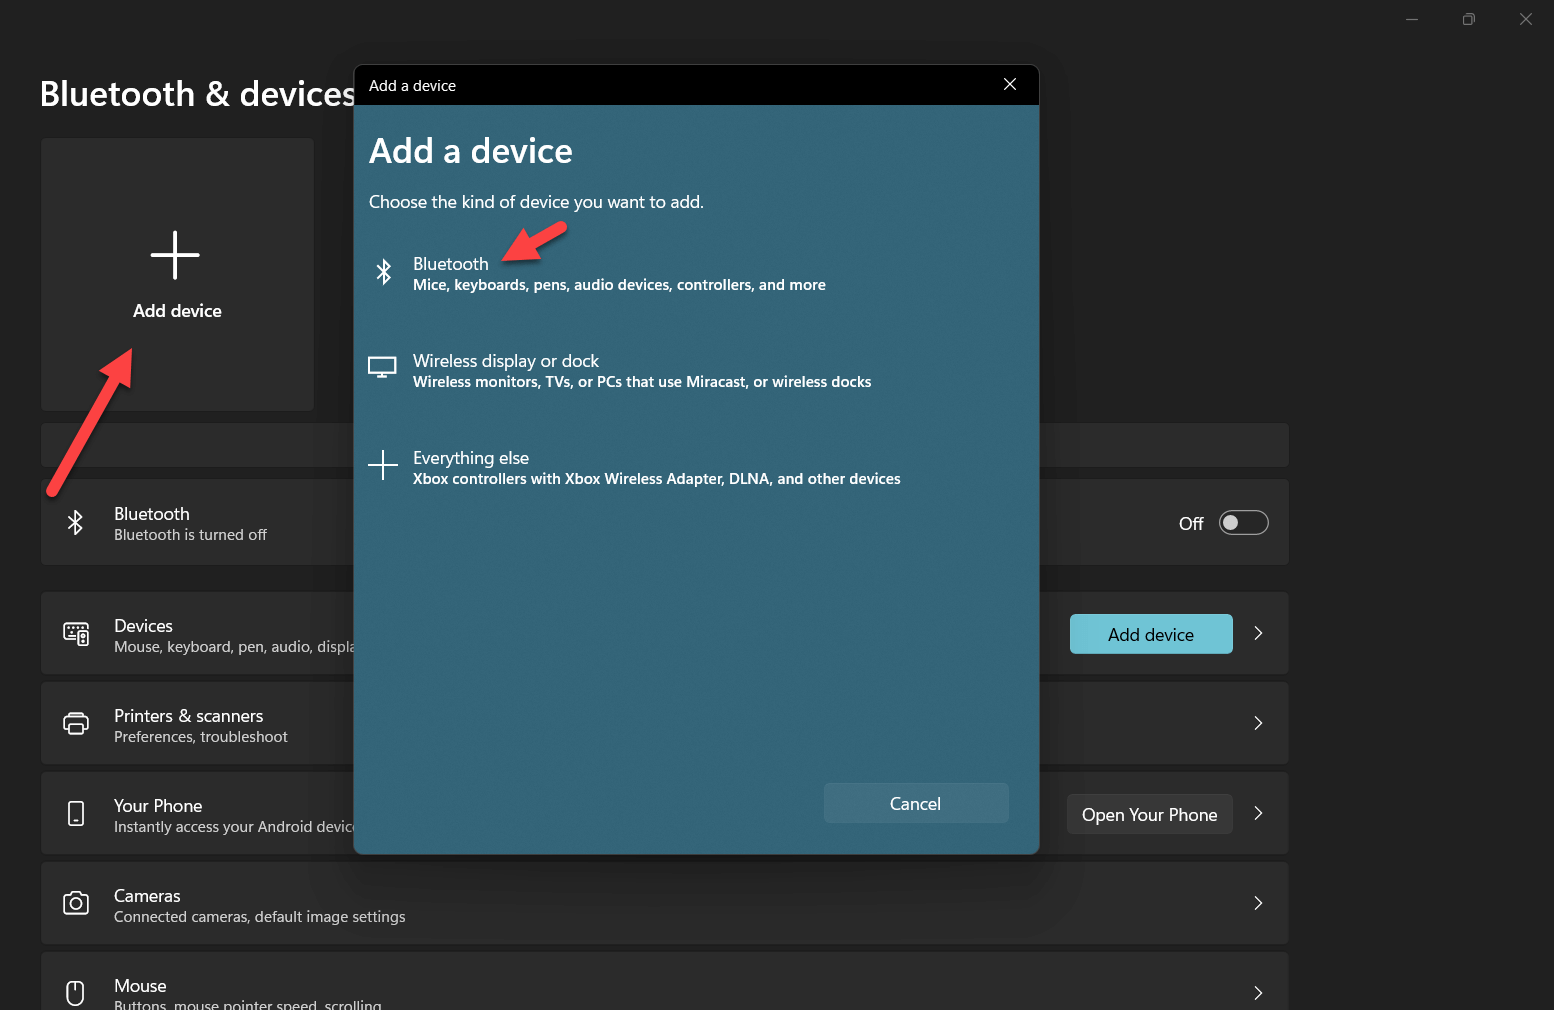Click the Bluetooth icon in the dialog
This screenshot has width=1554, height=1010.
point(383,272)
